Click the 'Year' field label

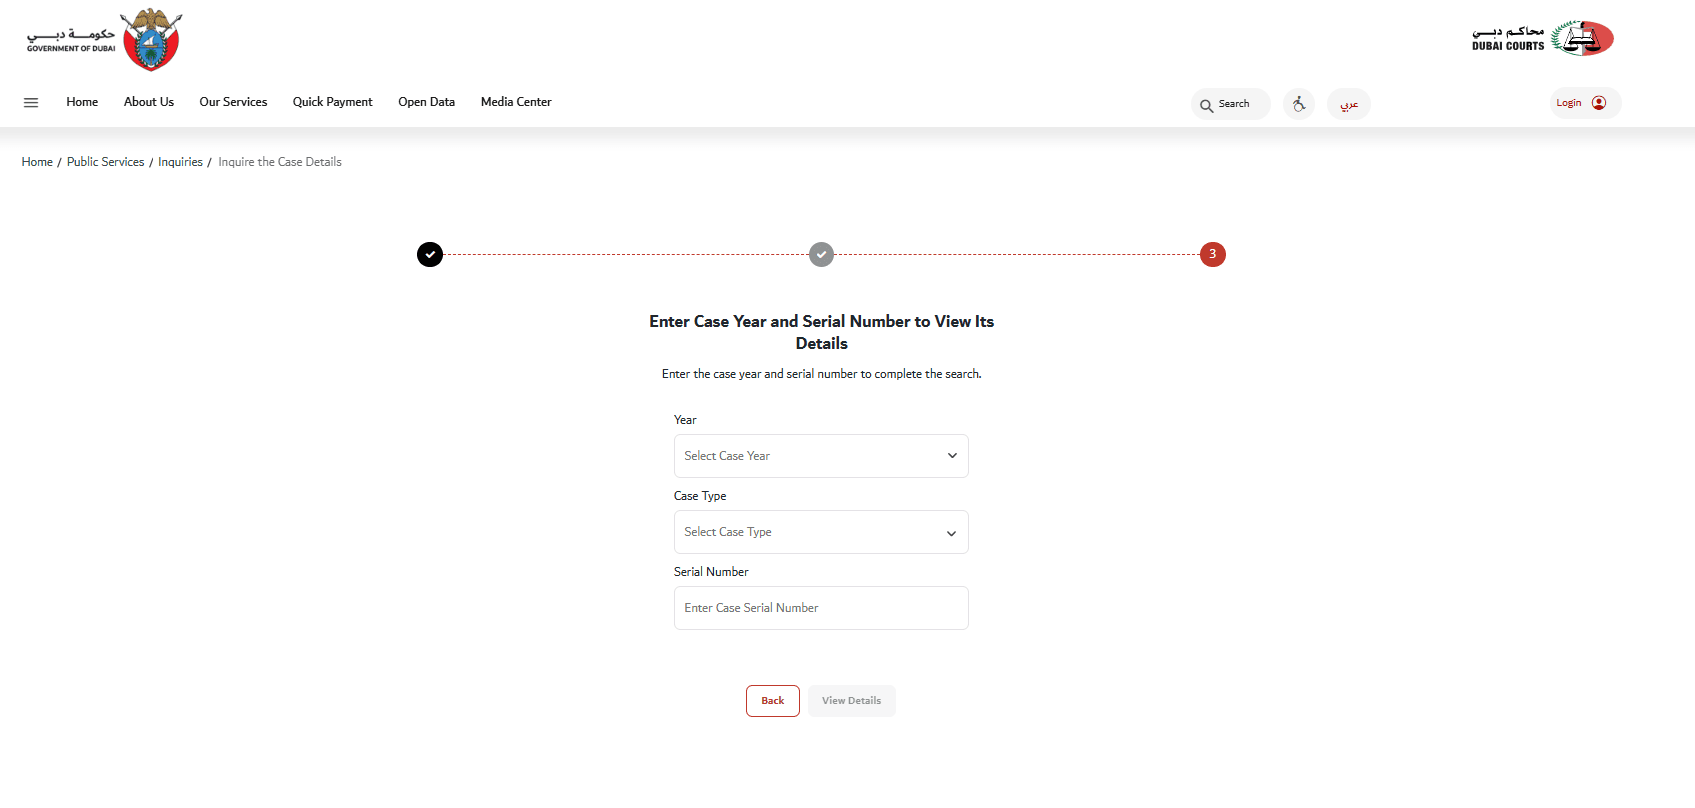[685, 420]
